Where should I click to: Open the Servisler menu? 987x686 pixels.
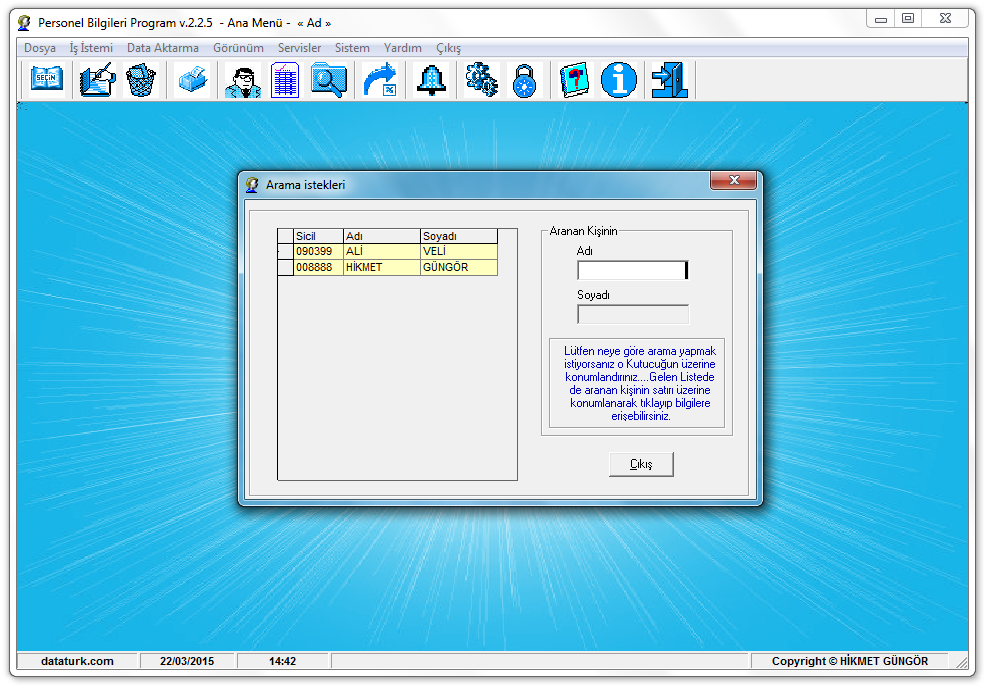299,48
